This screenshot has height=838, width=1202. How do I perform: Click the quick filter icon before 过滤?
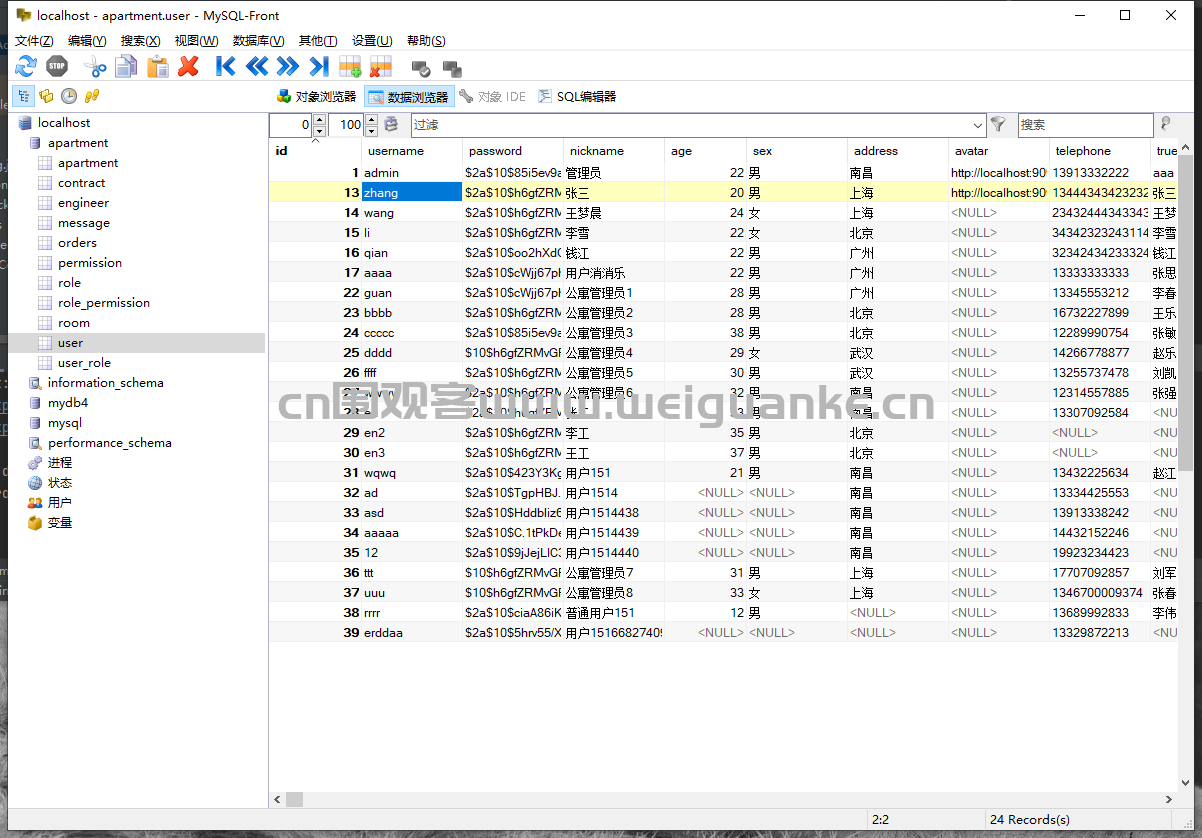pyautogui.click(x=391, y=125)
